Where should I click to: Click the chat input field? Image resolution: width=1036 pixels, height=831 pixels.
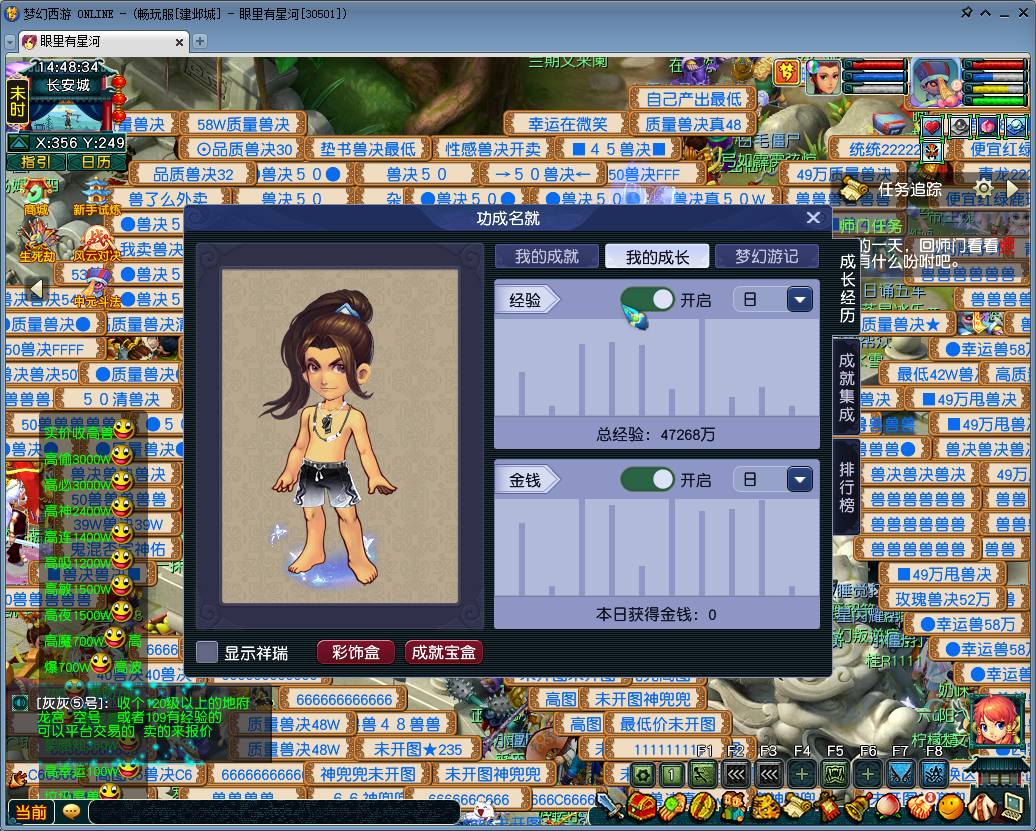[x=274, y=812]
